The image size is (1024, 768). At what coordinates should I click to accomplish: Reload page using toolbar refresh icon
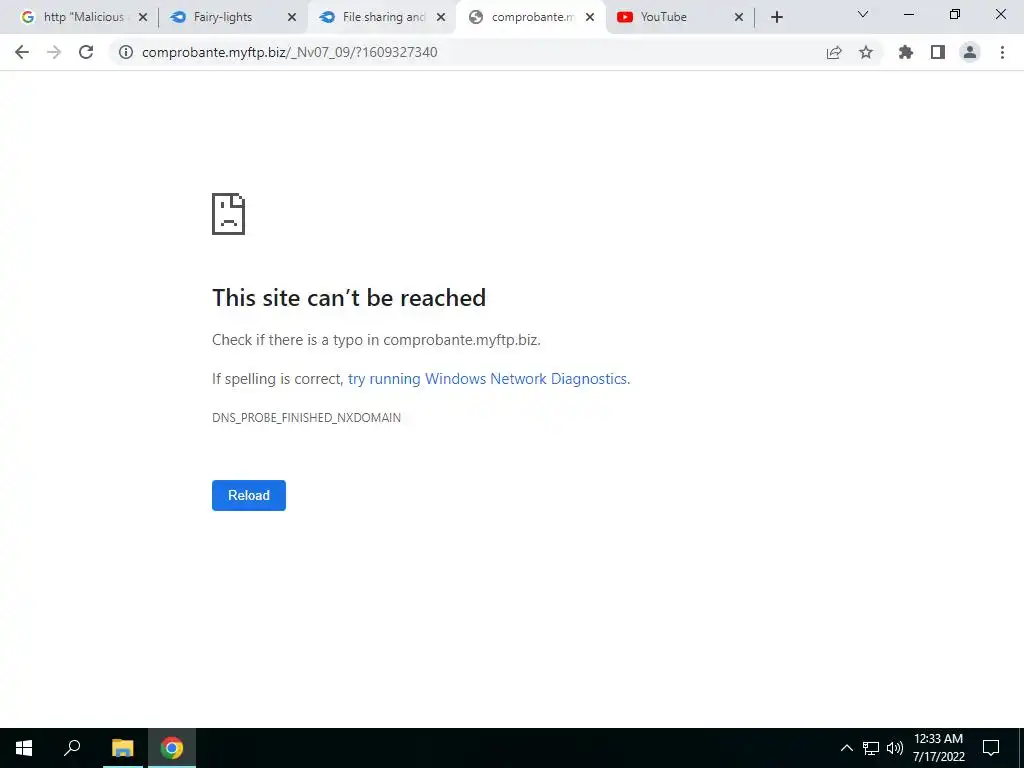click(x=86, y=52)
